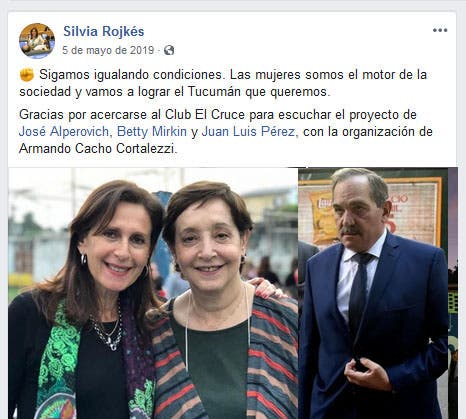Open the partially visible third photo strip

click(453, 293)
